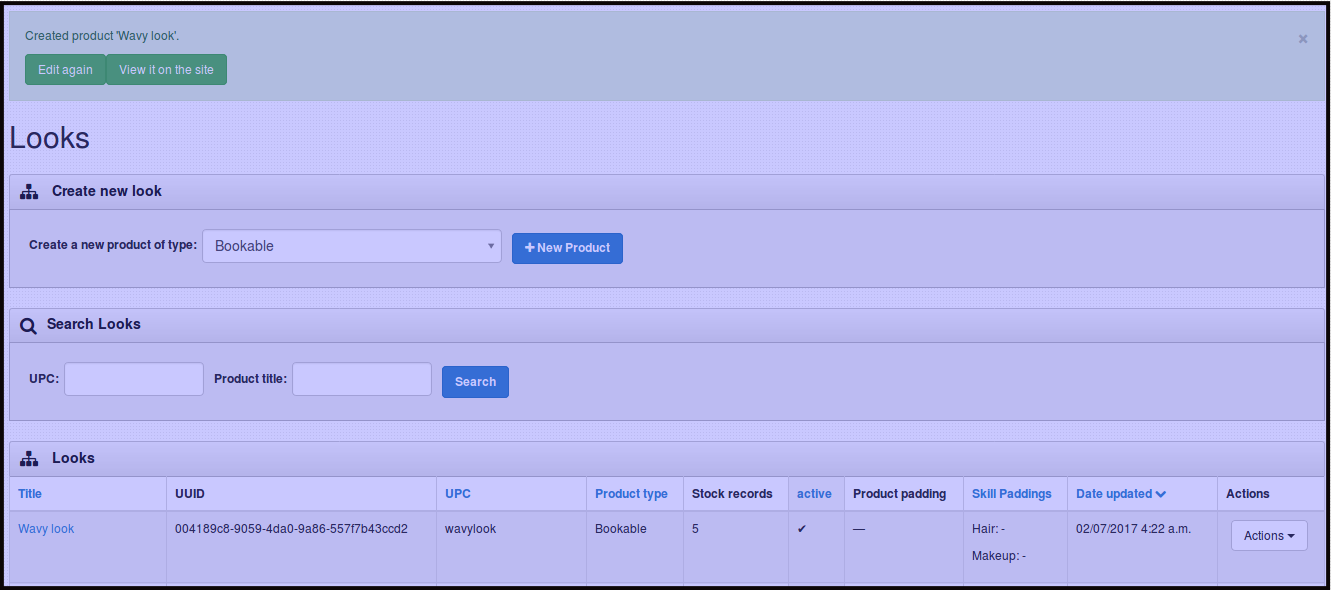Click the sitemap icon beside Looks table heading
Screen dimensions: 1332x590
tap(29, 458)
